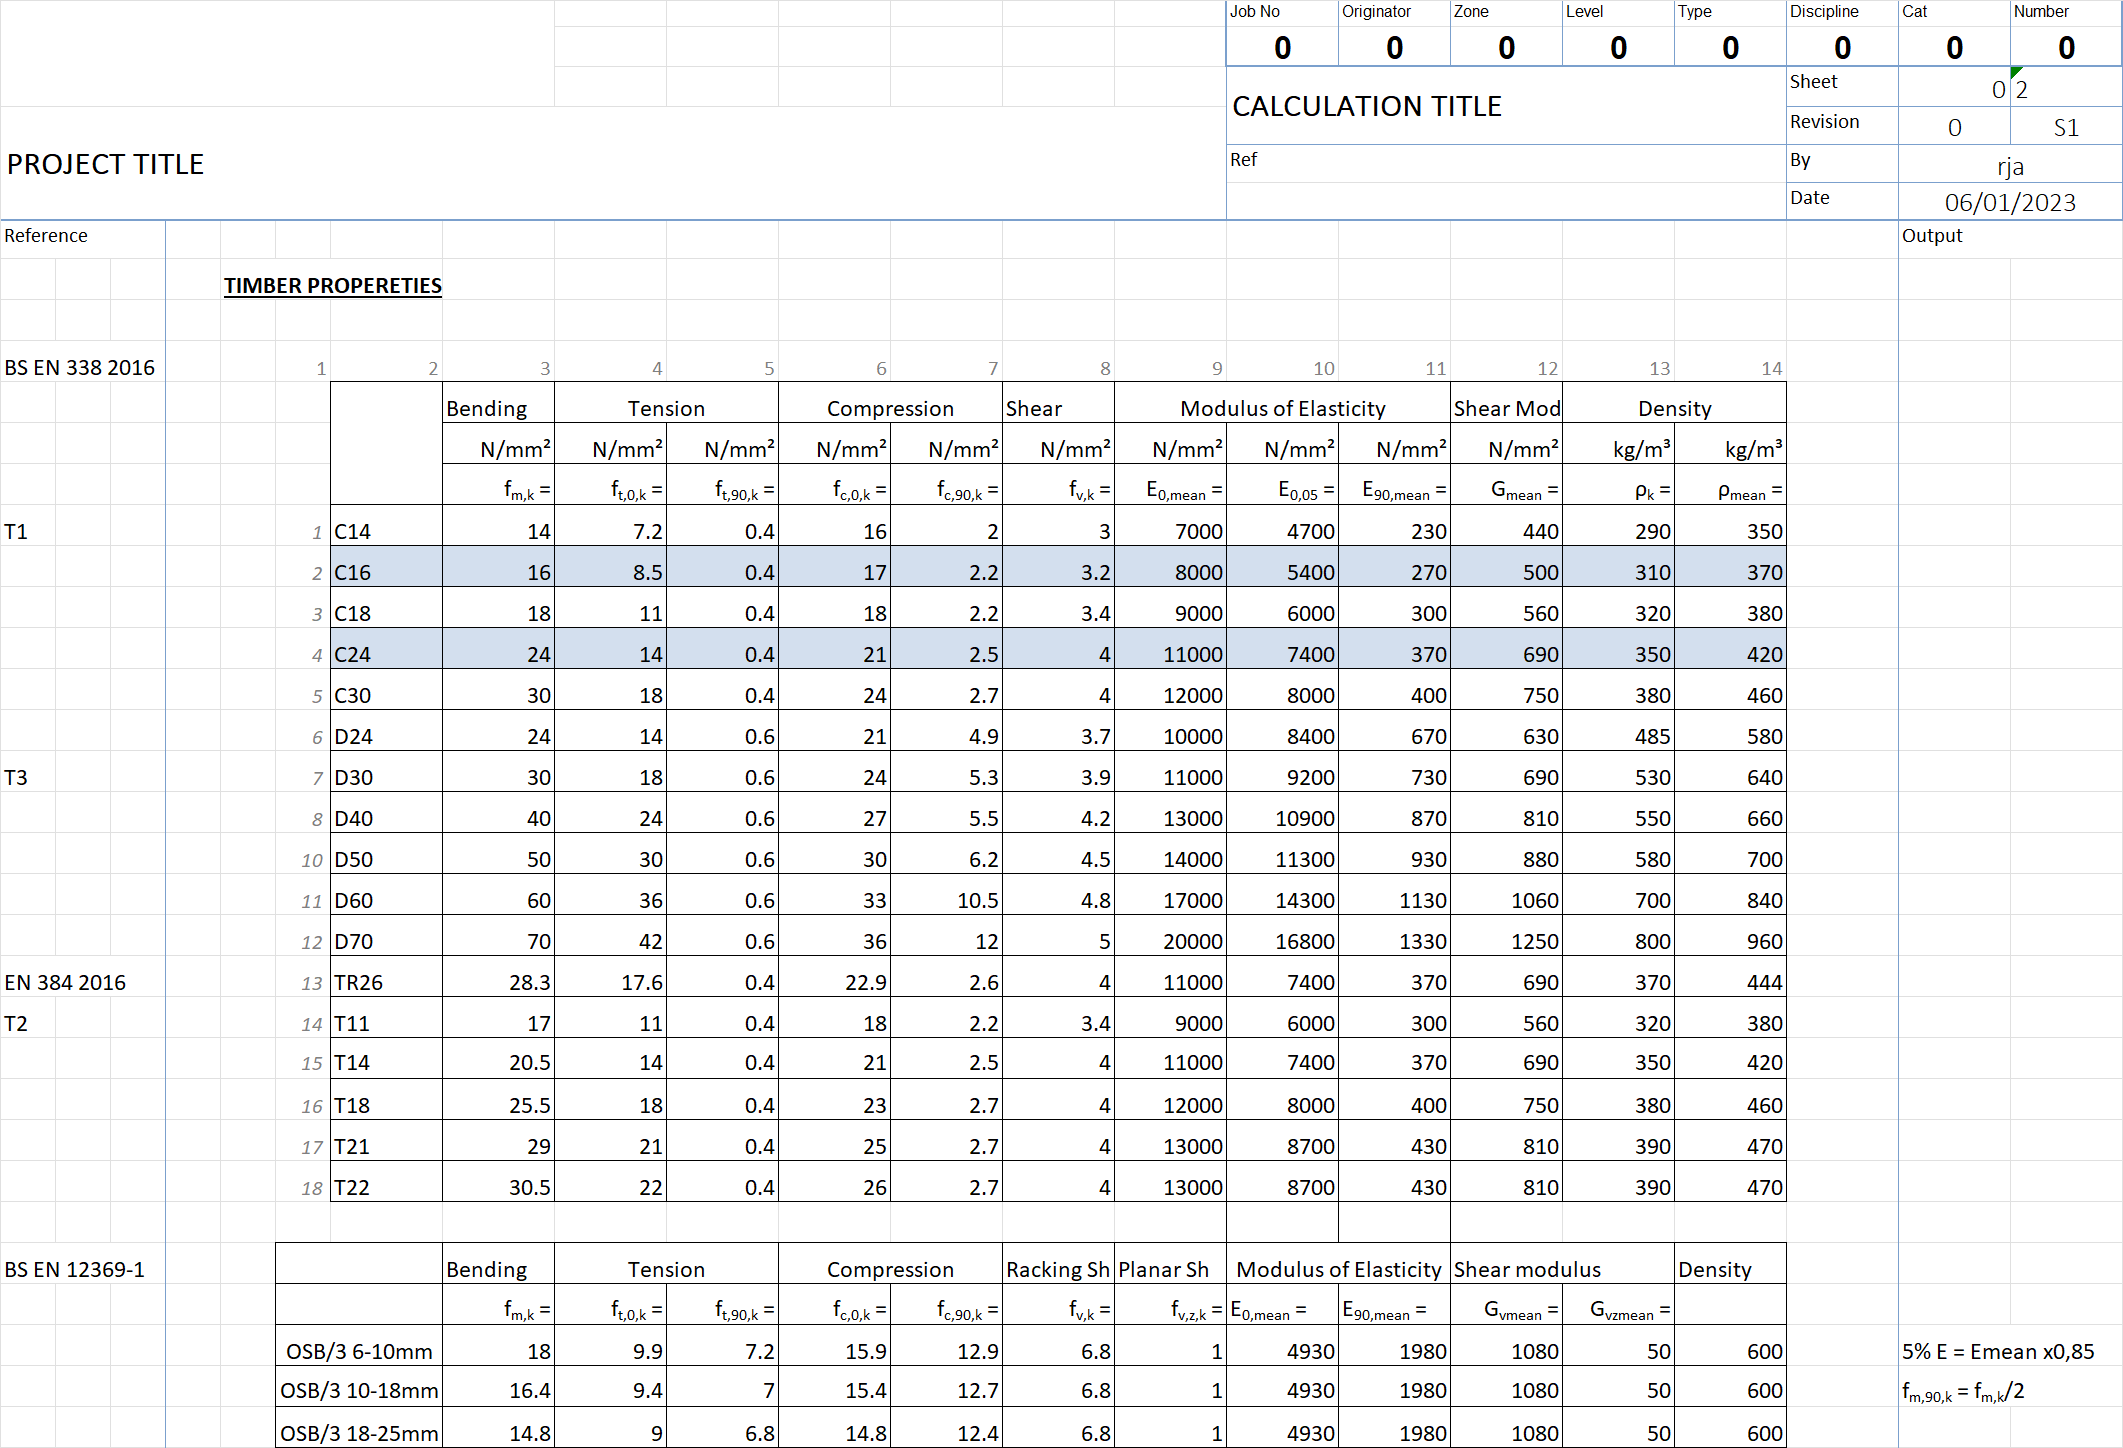Click the T1 reference label
This screenshot has width=2123, height=1448.
[16, 531]
